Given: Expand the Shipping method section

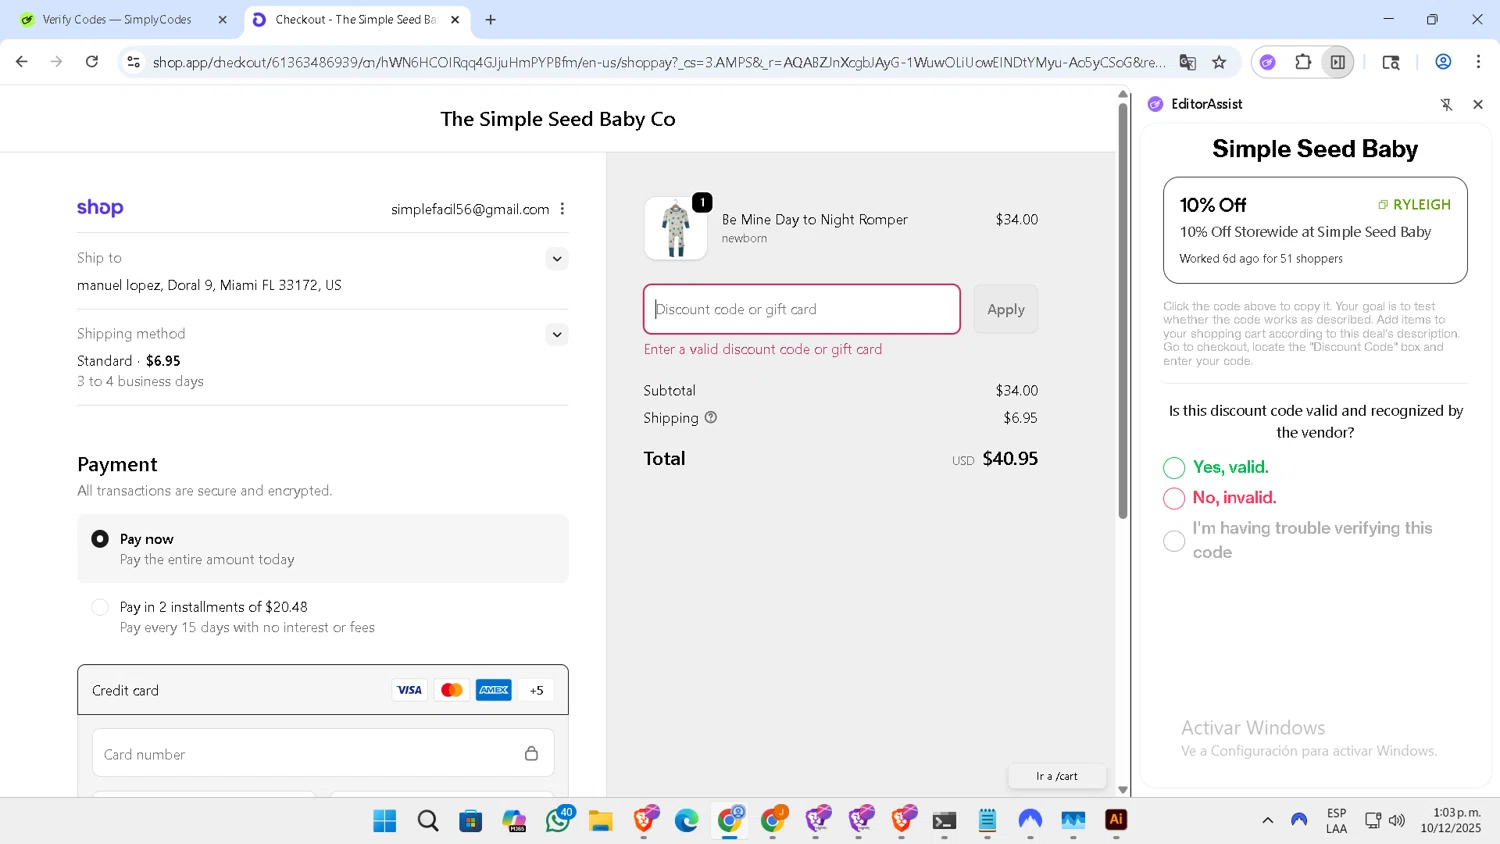Looking at the screenshot, I should pyautogui.click(x=557, y=335).
